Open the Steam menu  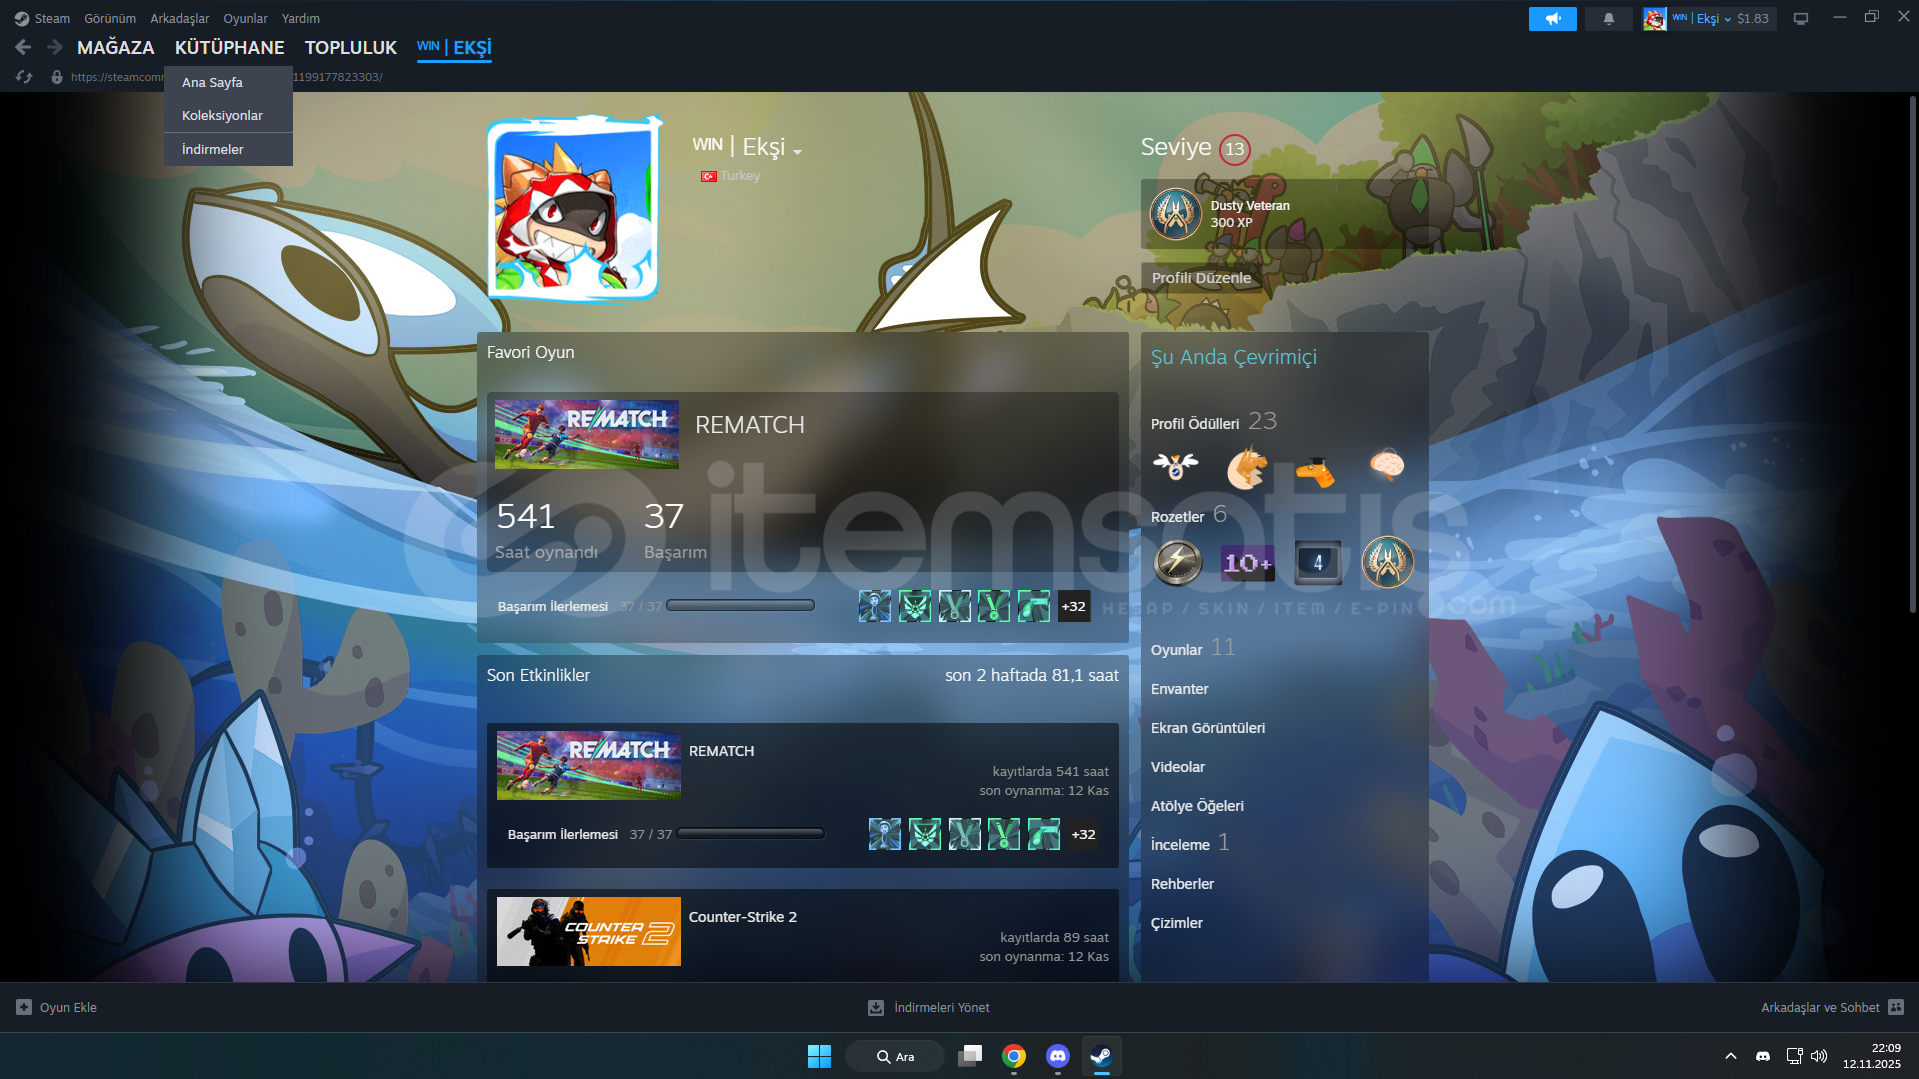click(52, 18)
